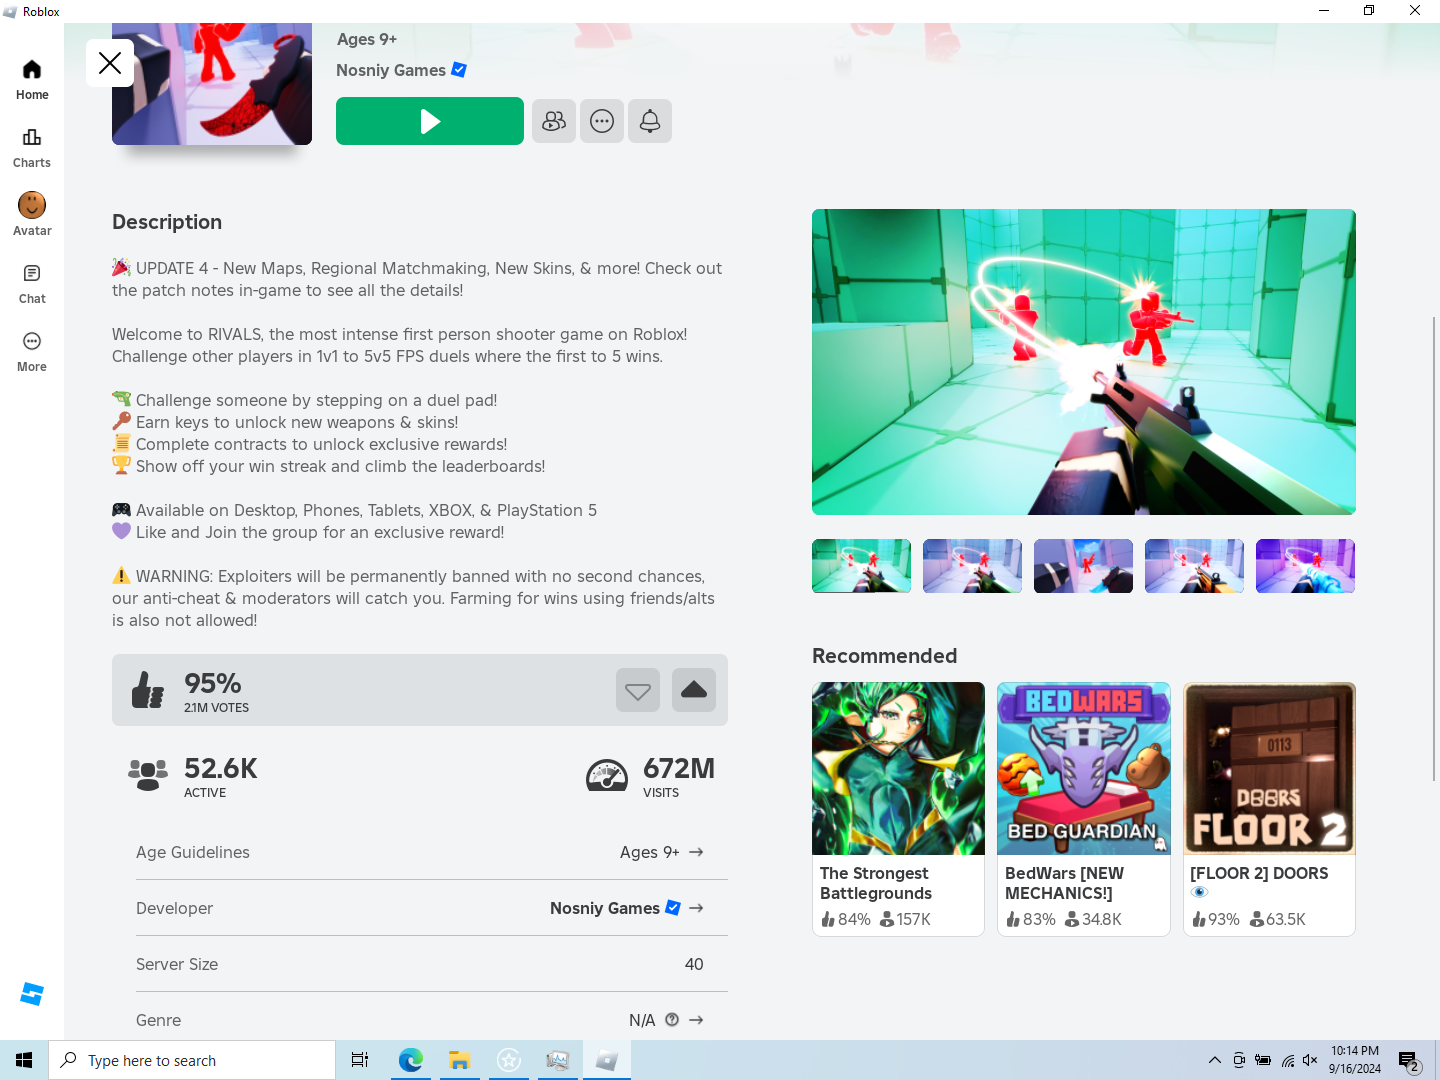
Task: Click the 52.6K active count
Action: click(x=221, y=768)
